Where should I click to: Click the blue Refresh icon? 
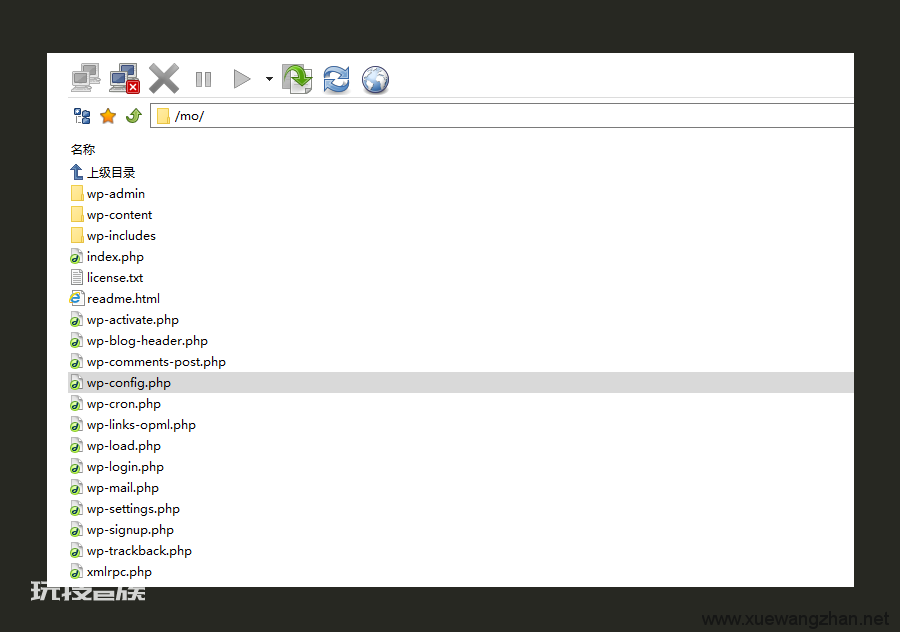coord(336,79)
